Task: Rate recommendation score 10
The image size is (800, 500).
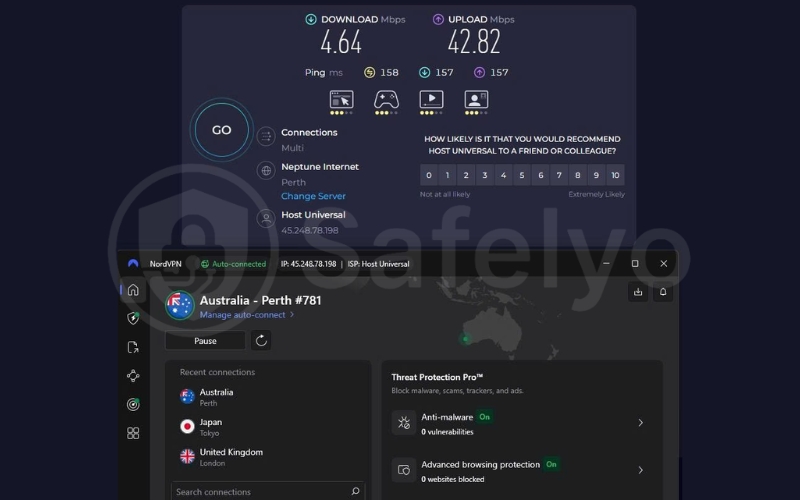Action: click(x=615, y=175)
